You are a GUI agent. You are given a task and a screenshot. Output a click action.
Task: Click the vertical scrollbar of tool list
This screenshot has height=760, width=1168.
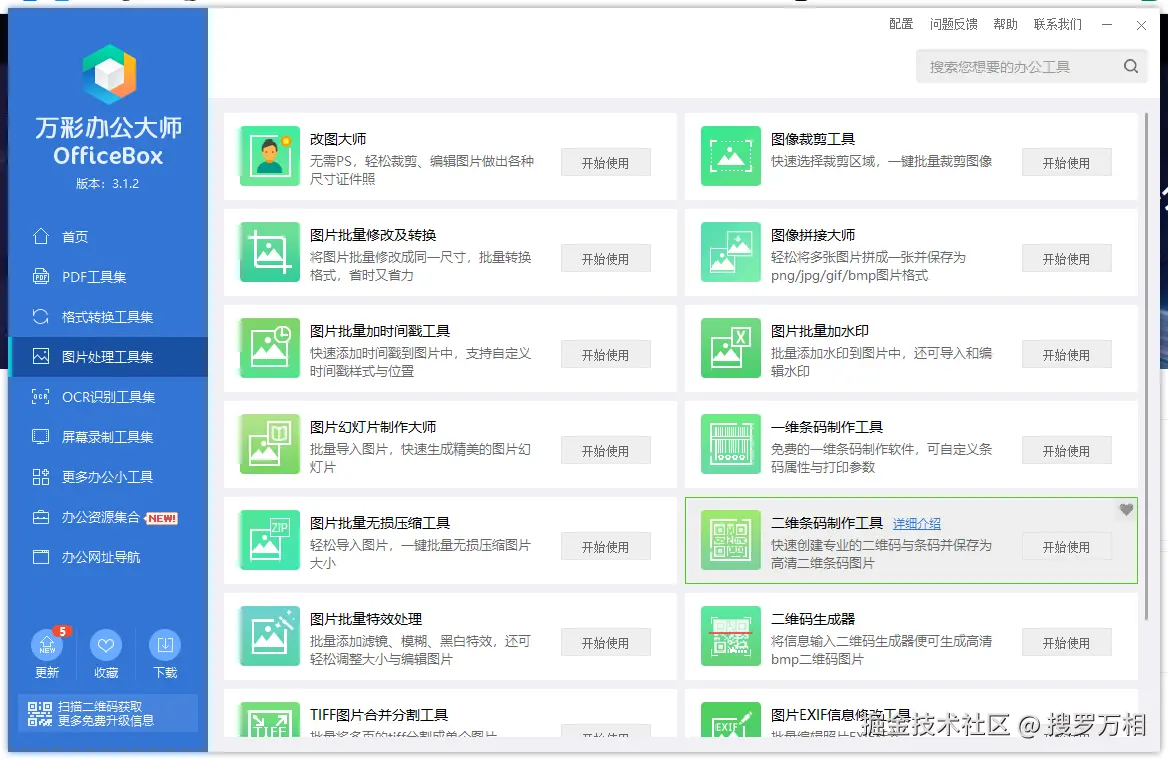pos(1146,365)
